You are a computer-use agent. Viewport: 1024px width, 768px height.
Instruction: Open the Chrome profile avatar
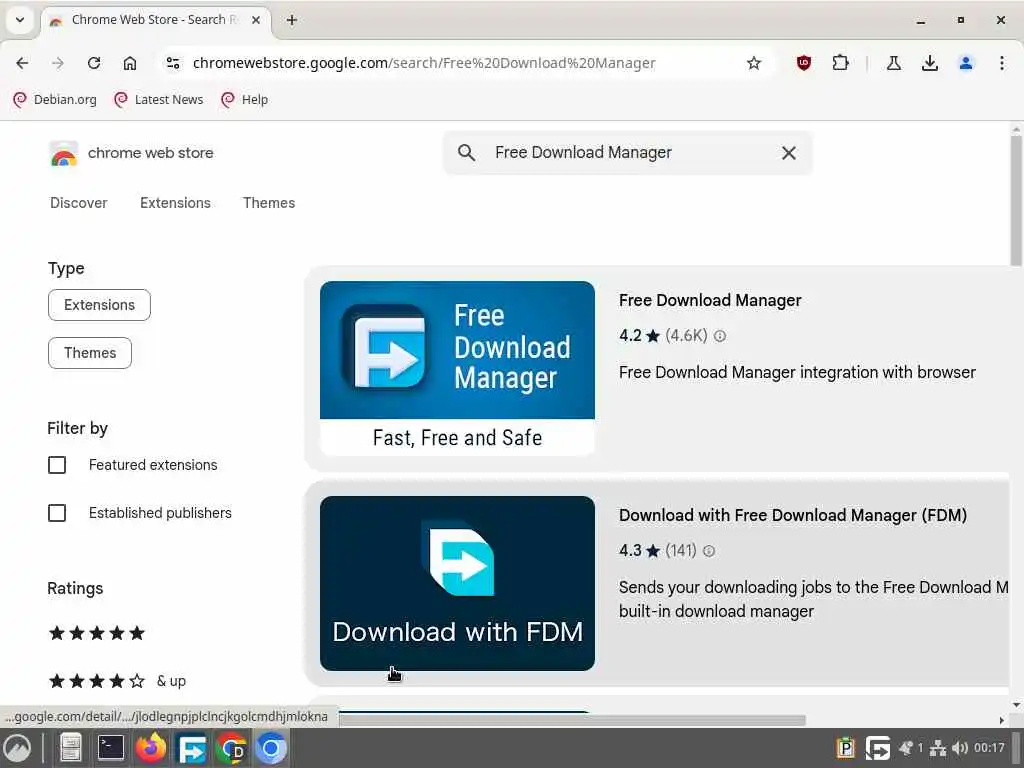coord(966,63)
